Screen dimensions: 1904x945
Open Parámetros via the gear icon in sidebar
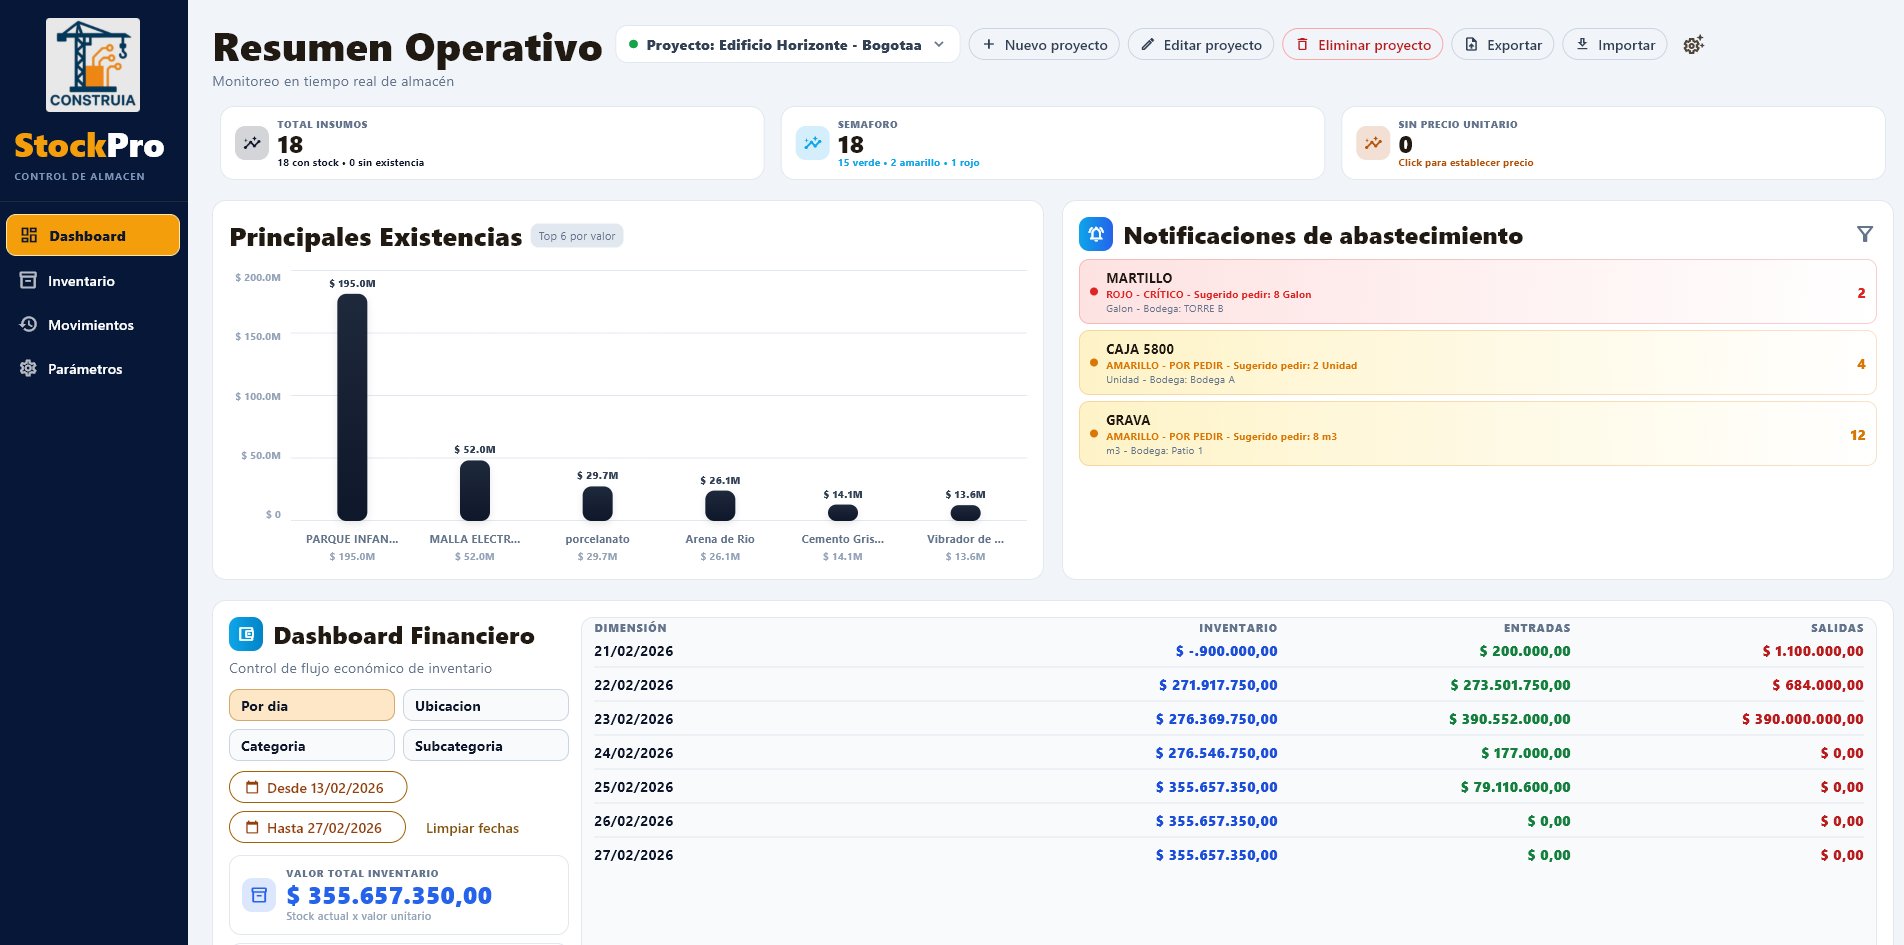point(28,369)
